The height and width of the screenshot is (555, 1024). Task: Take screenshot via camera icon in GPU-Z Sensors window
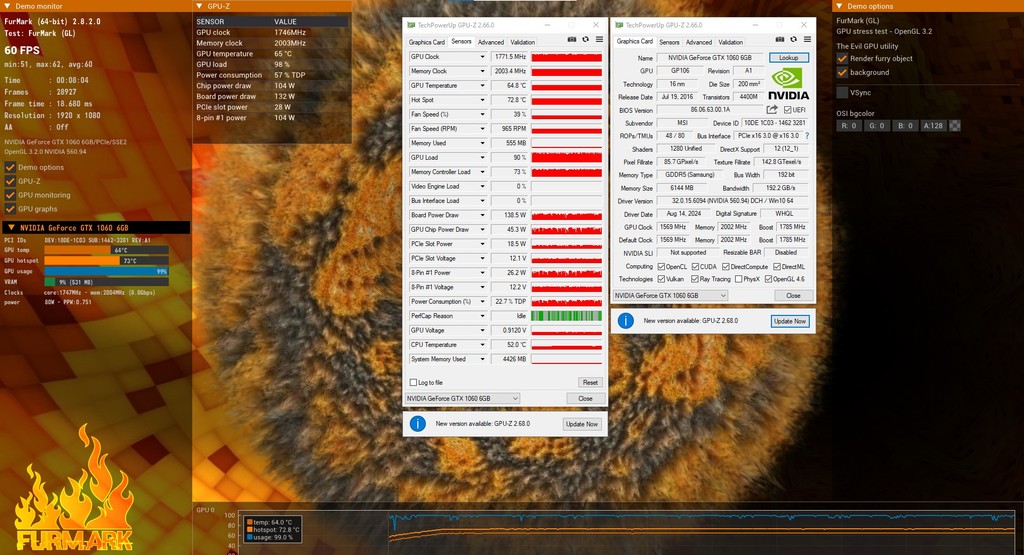click(x=572, y=40)
